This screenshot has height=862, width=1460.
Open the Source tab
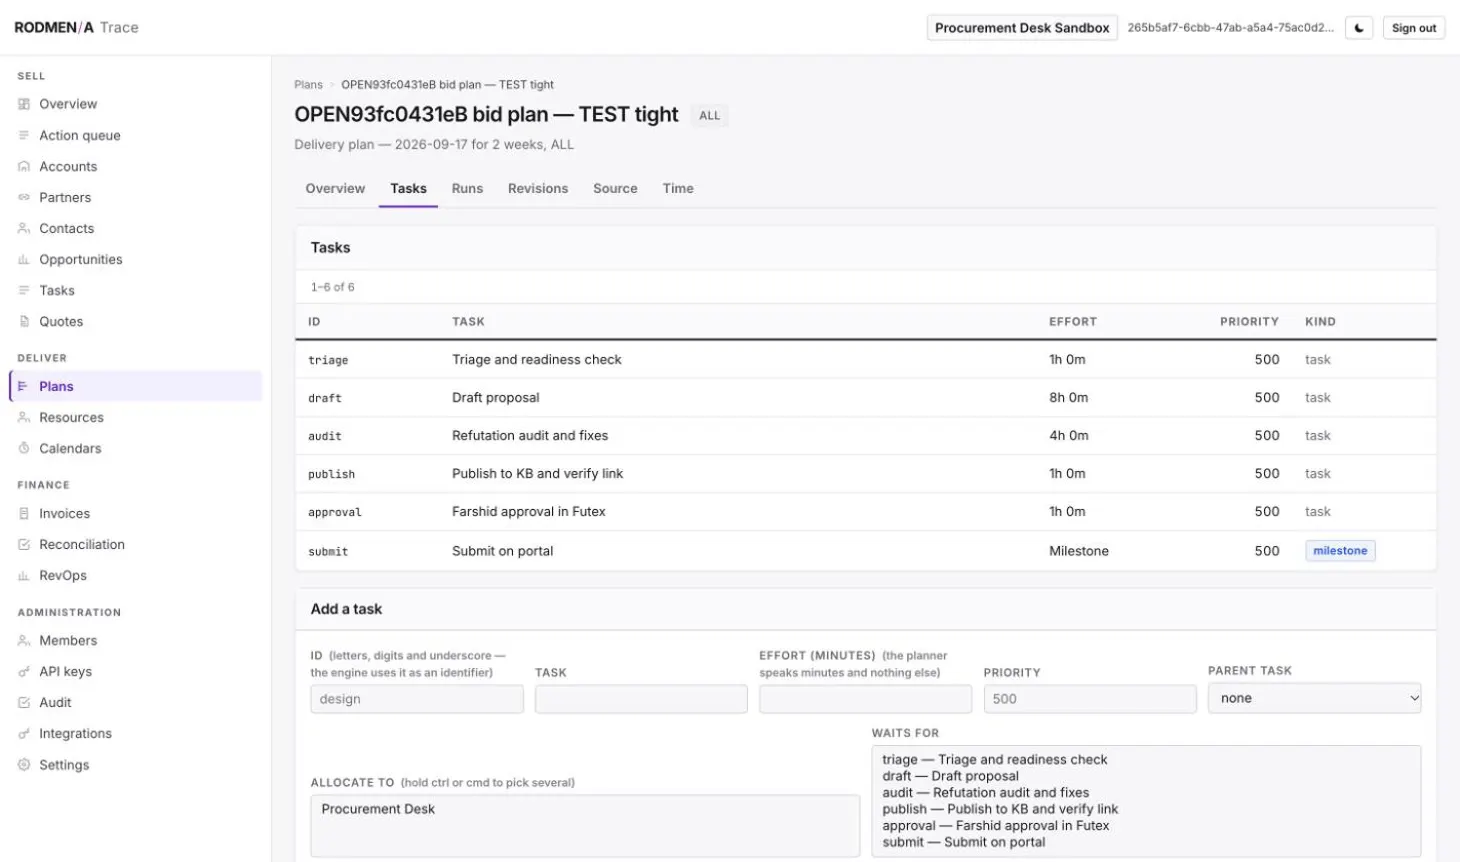(x=615, y=188)
